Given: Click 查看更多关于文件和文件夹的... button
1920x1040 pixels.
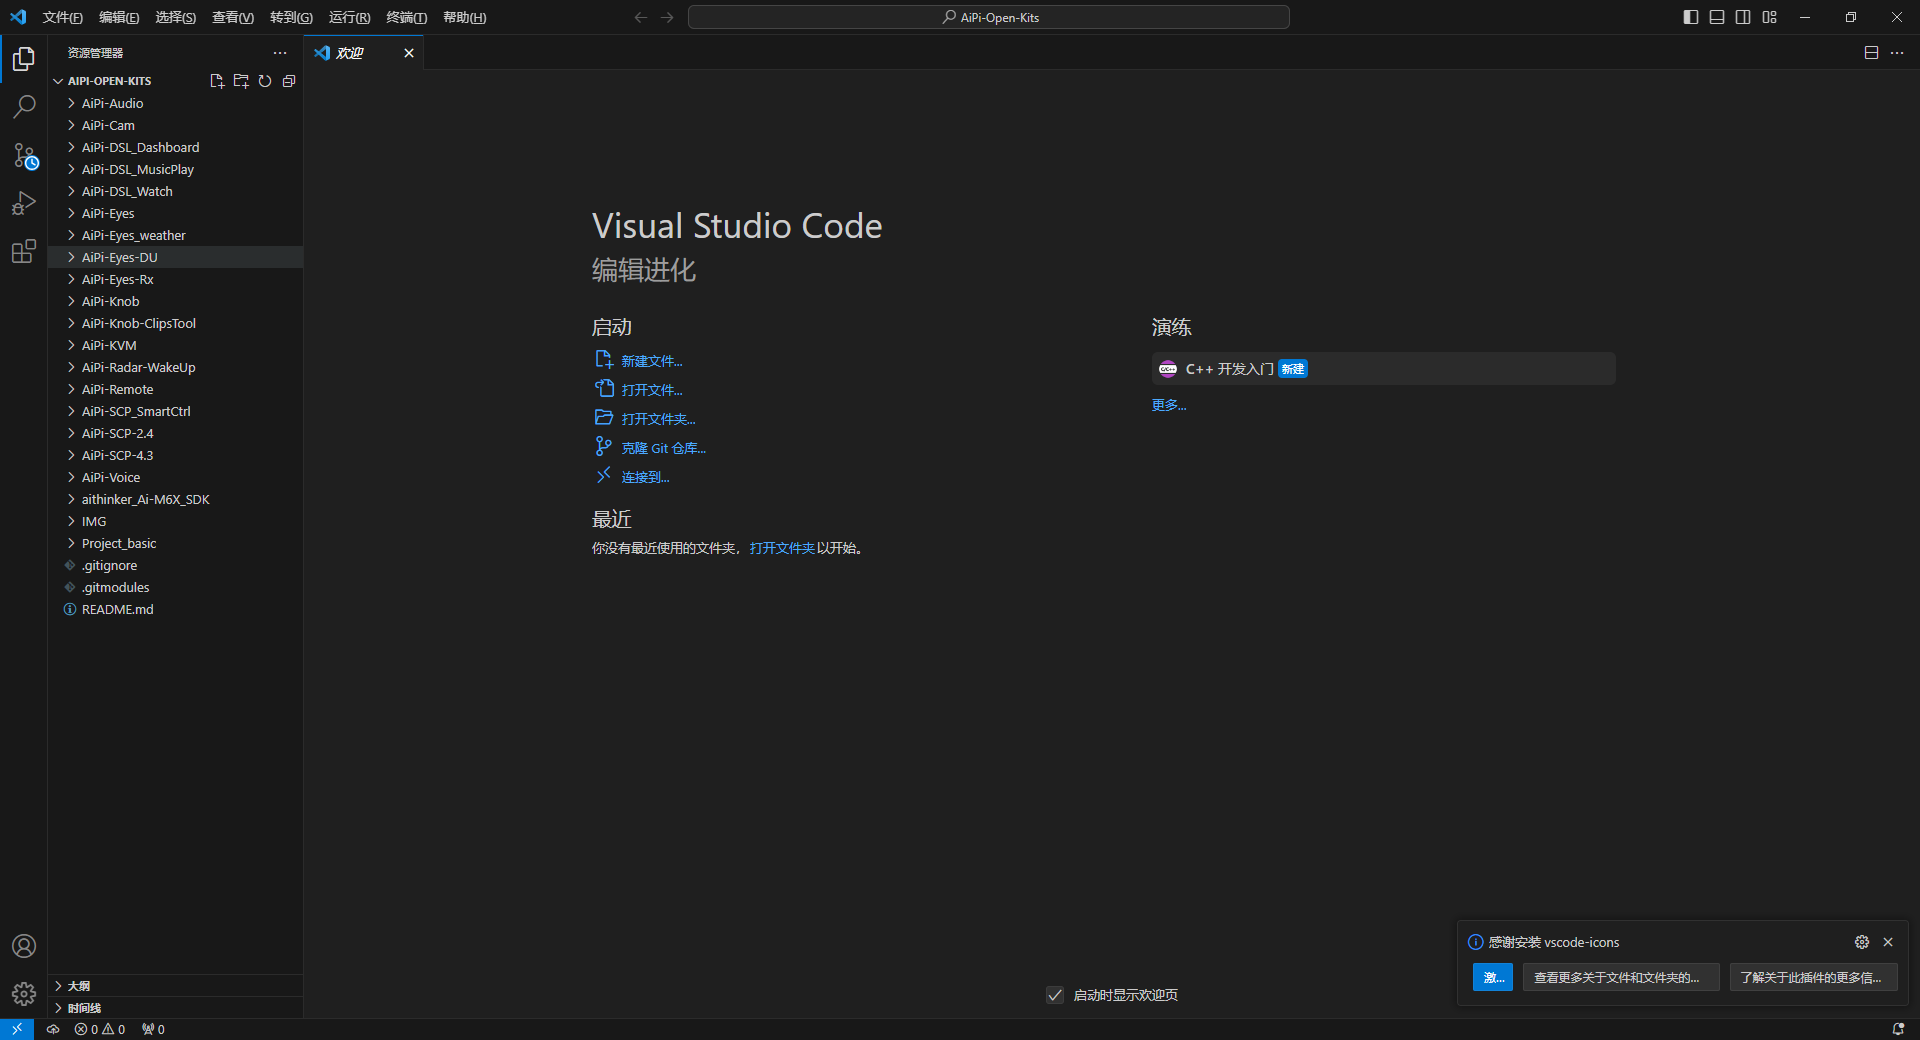Looking at the screenshot, I should 1621,977.
